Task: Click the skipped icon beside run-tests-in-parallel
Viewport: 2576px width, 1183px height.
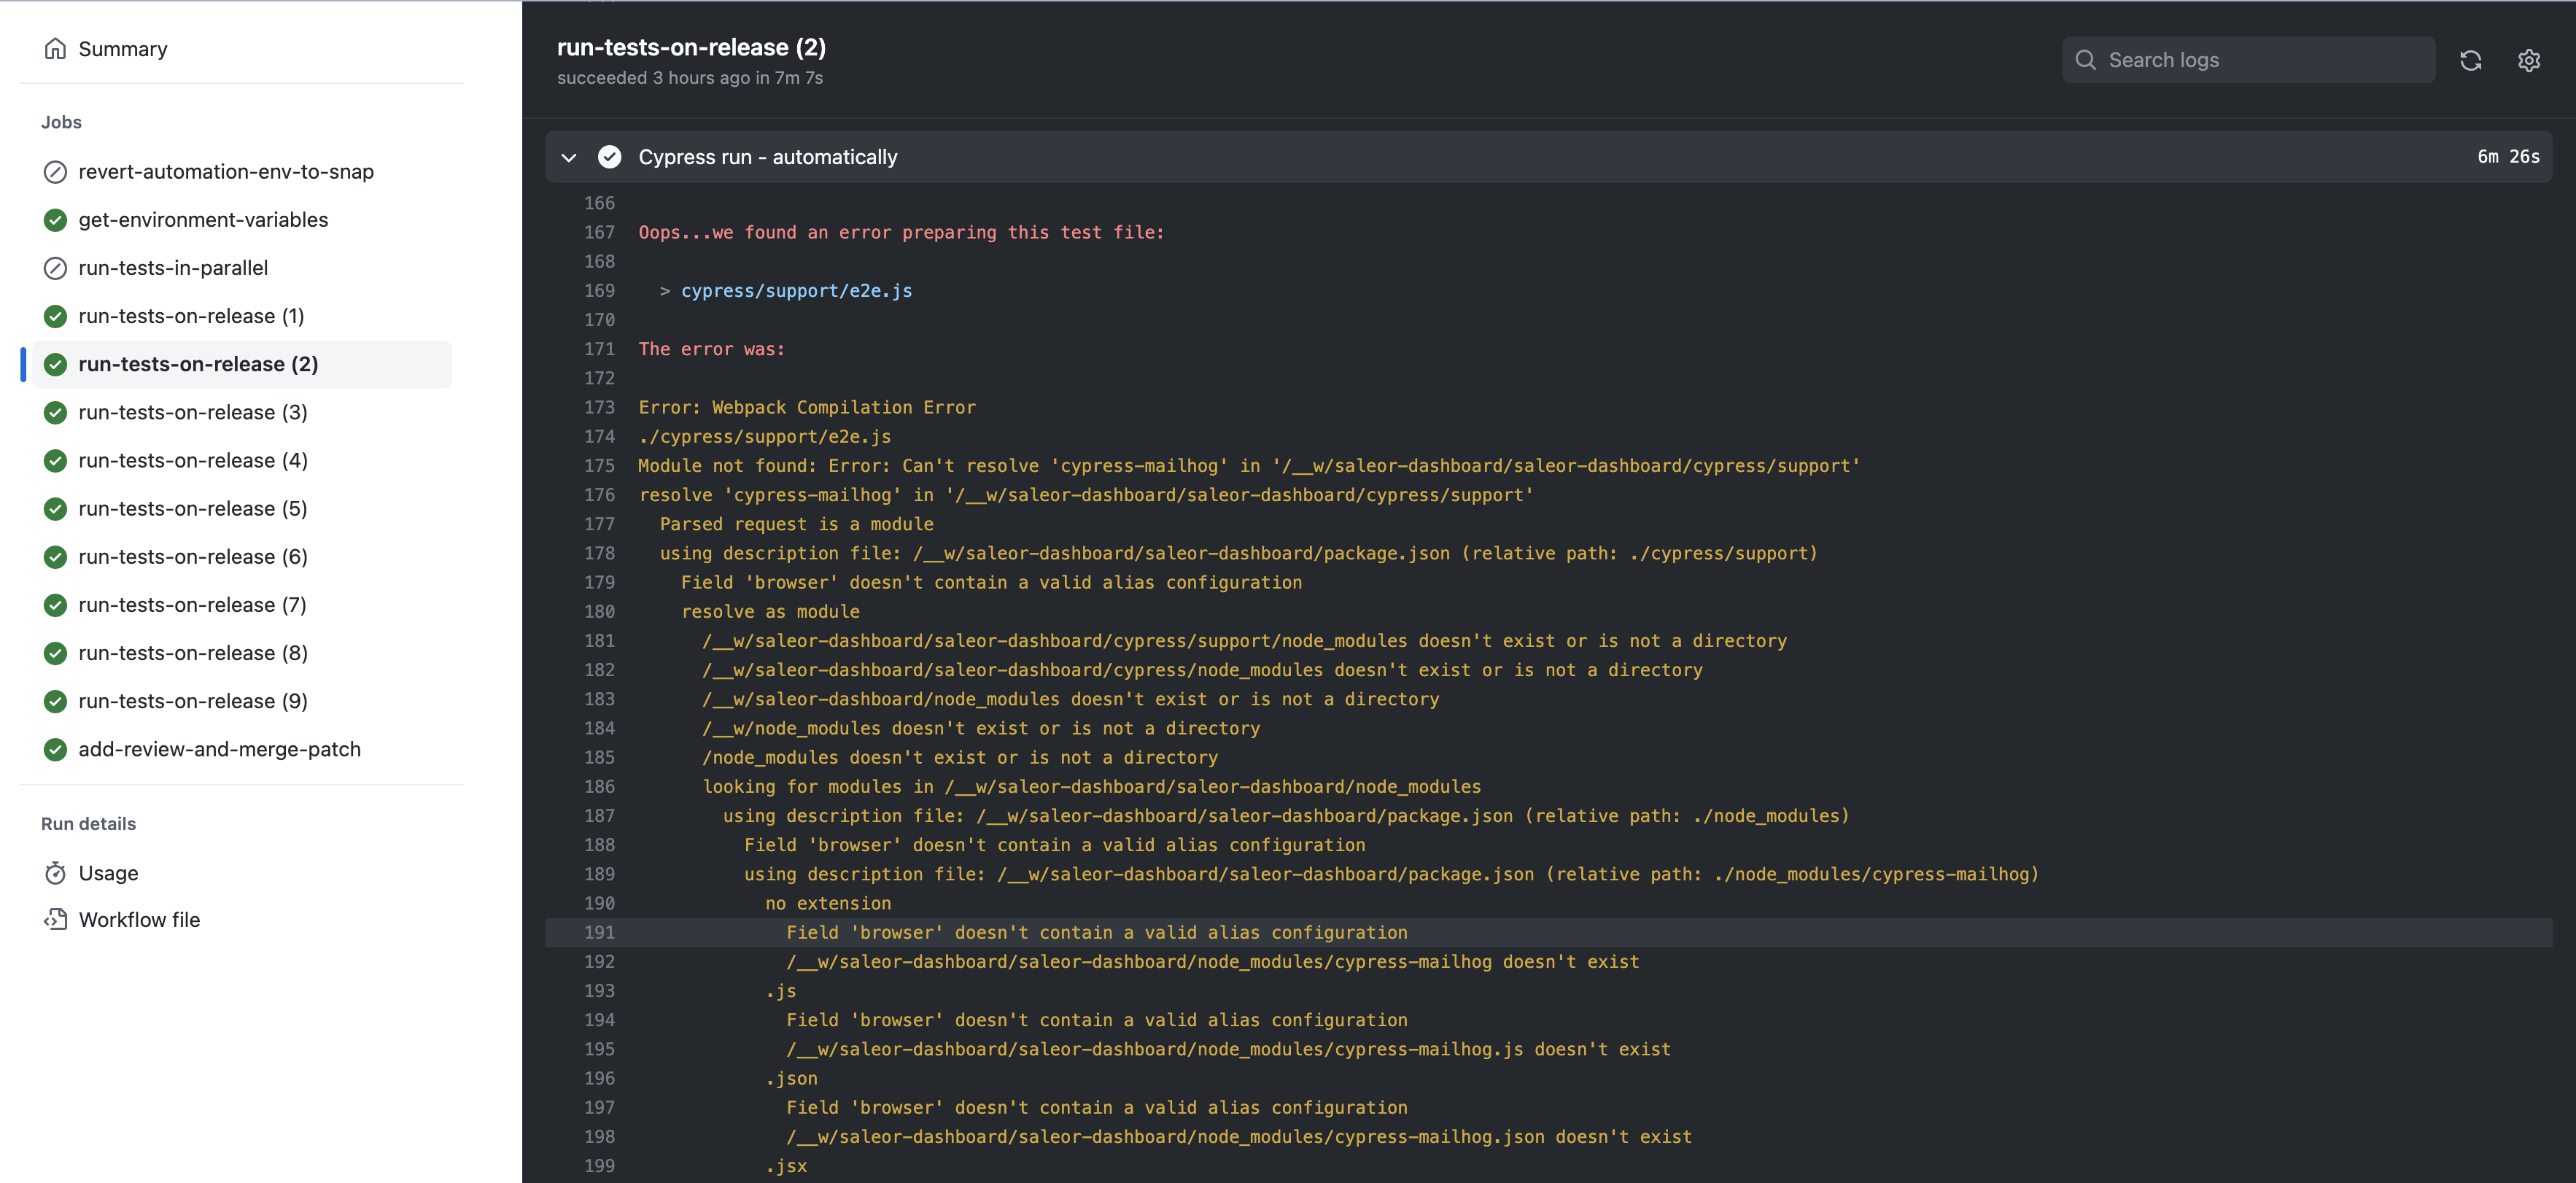Action: (55, 268)
